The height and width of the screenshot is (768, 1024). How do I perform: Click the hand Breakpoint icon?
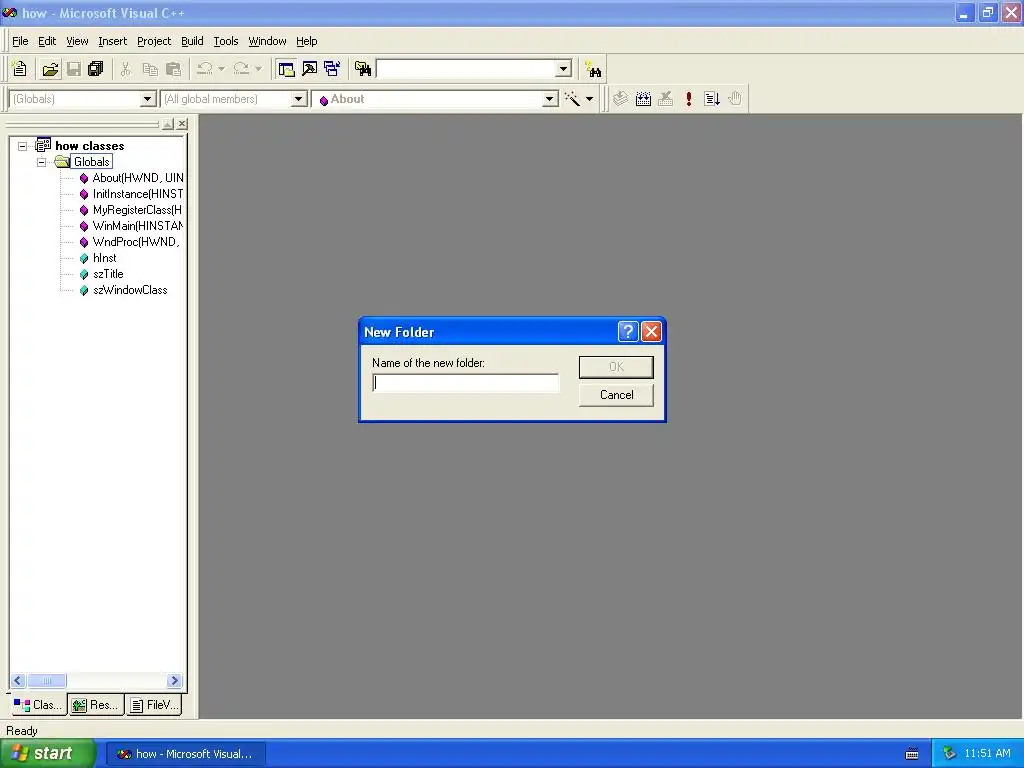click(735, 99)
